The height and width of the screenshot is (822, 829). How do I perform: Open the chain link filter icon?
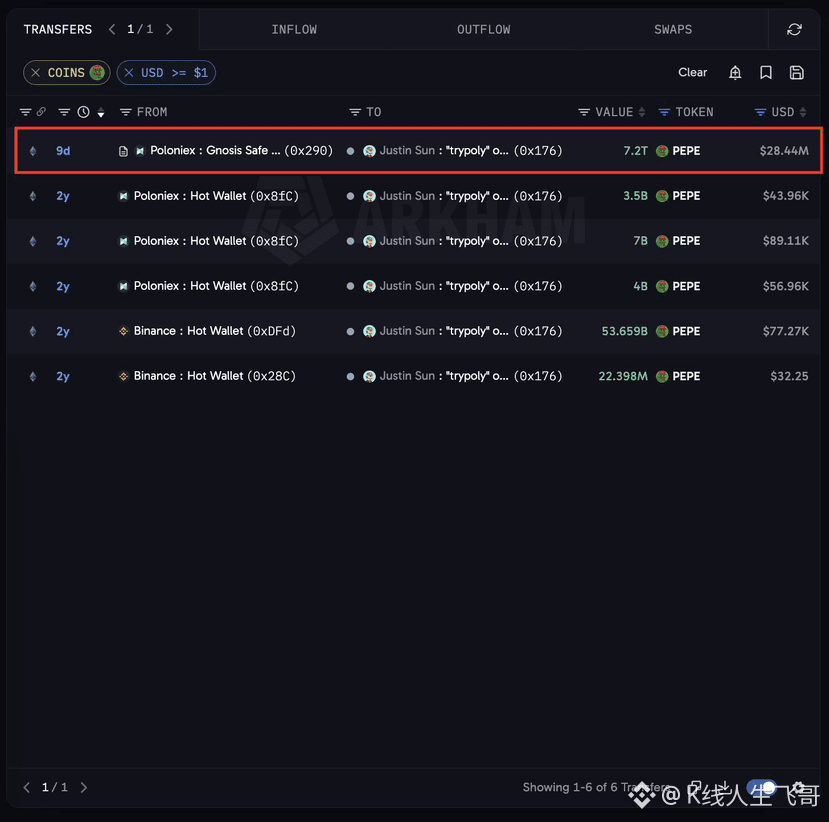pyautogui.click(x=41, y=112)
